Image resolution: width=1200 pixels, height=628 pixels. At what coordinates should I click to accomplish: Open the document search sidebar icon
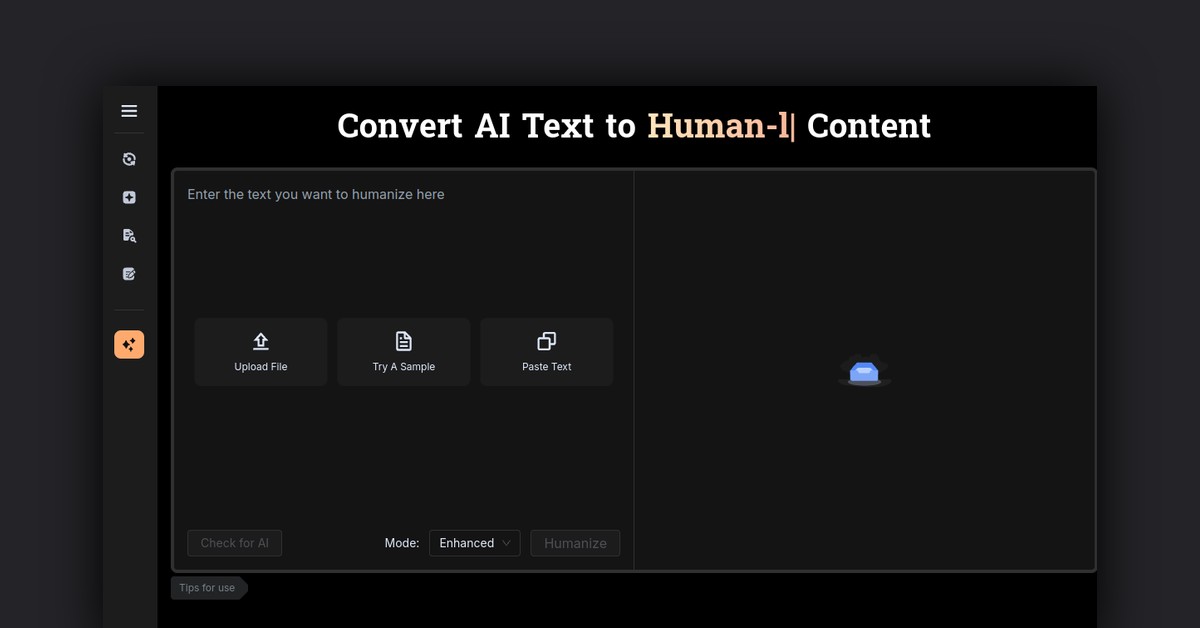(129, 236)
